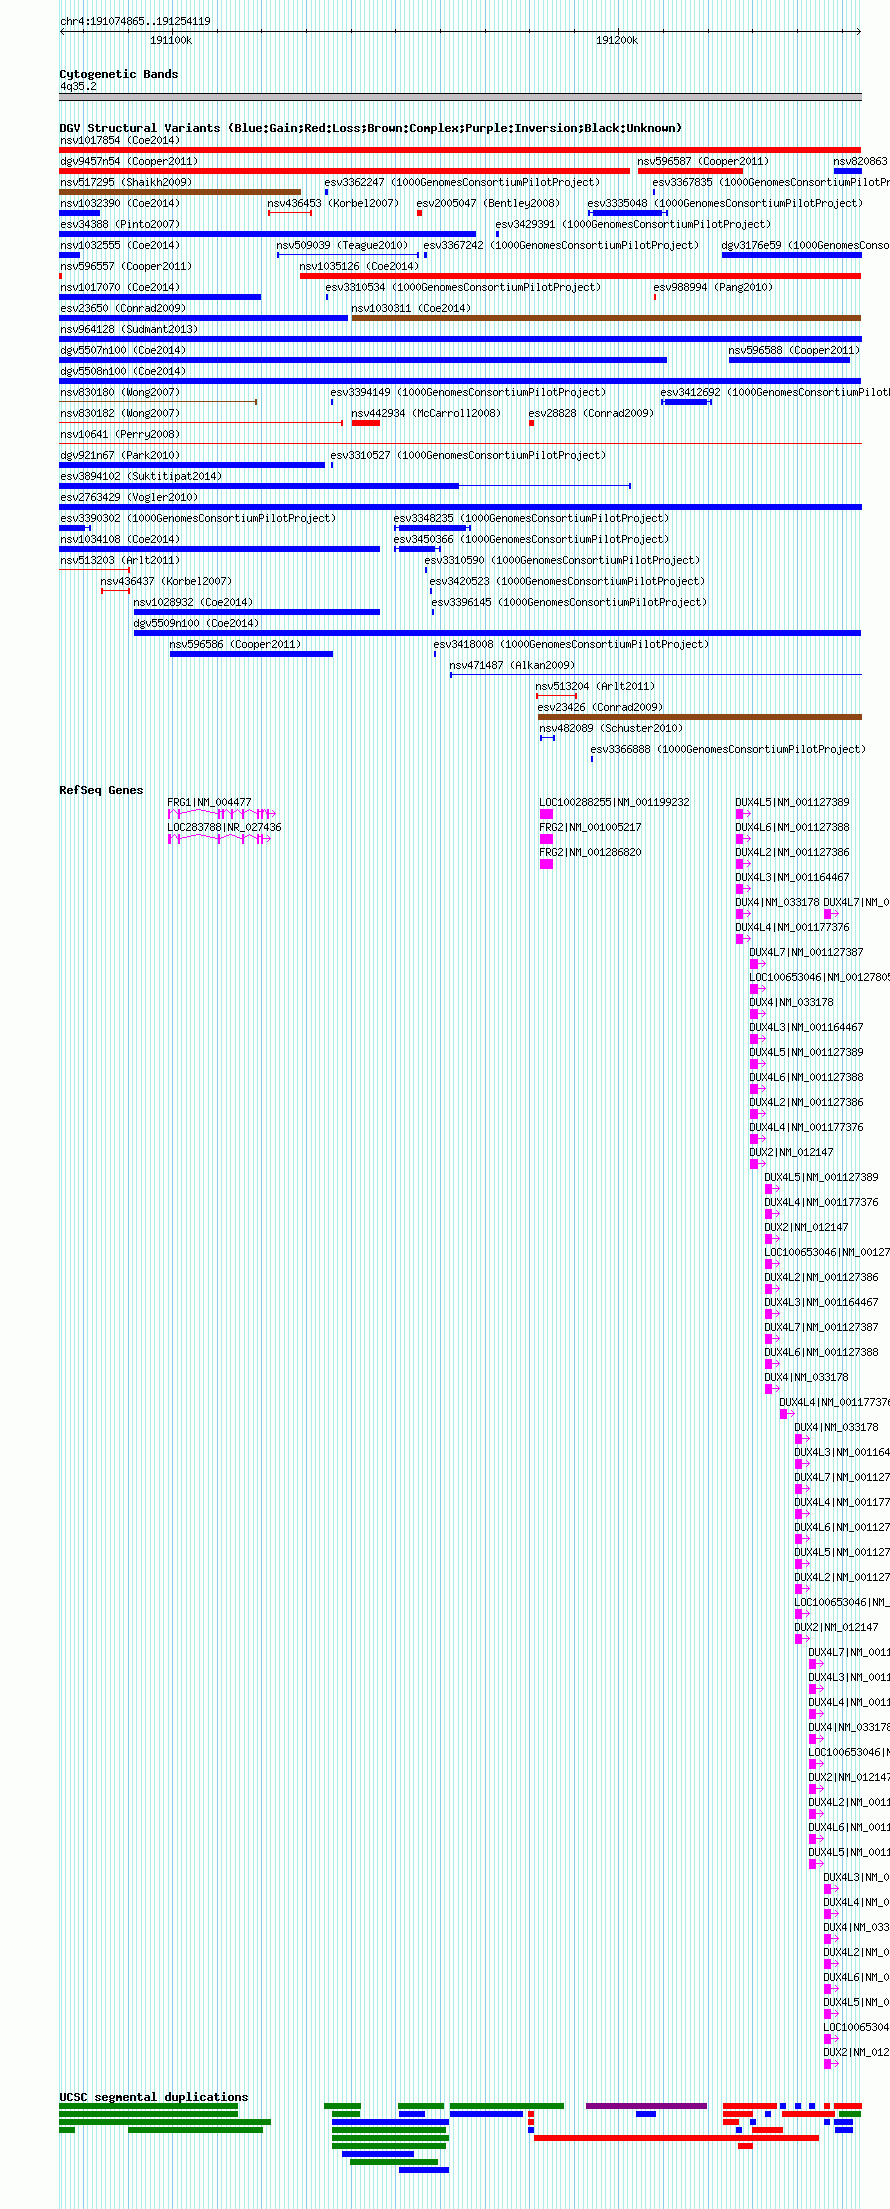
Task: Click the LOC100288255|NM_001199232 gene label
Action: point(614,802)
